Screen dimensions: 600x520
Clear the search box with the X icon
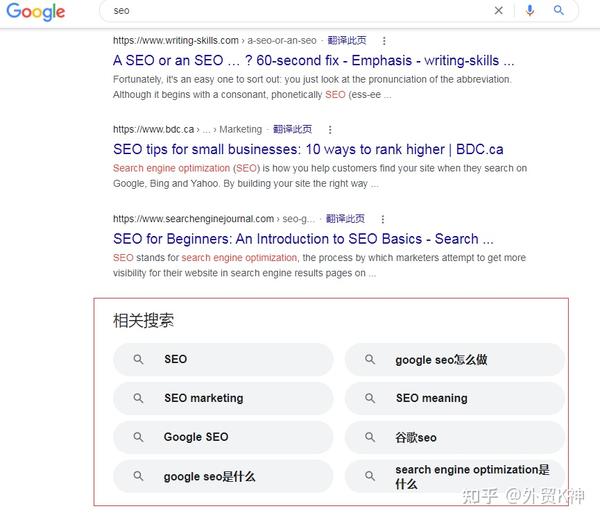[498, 11]
